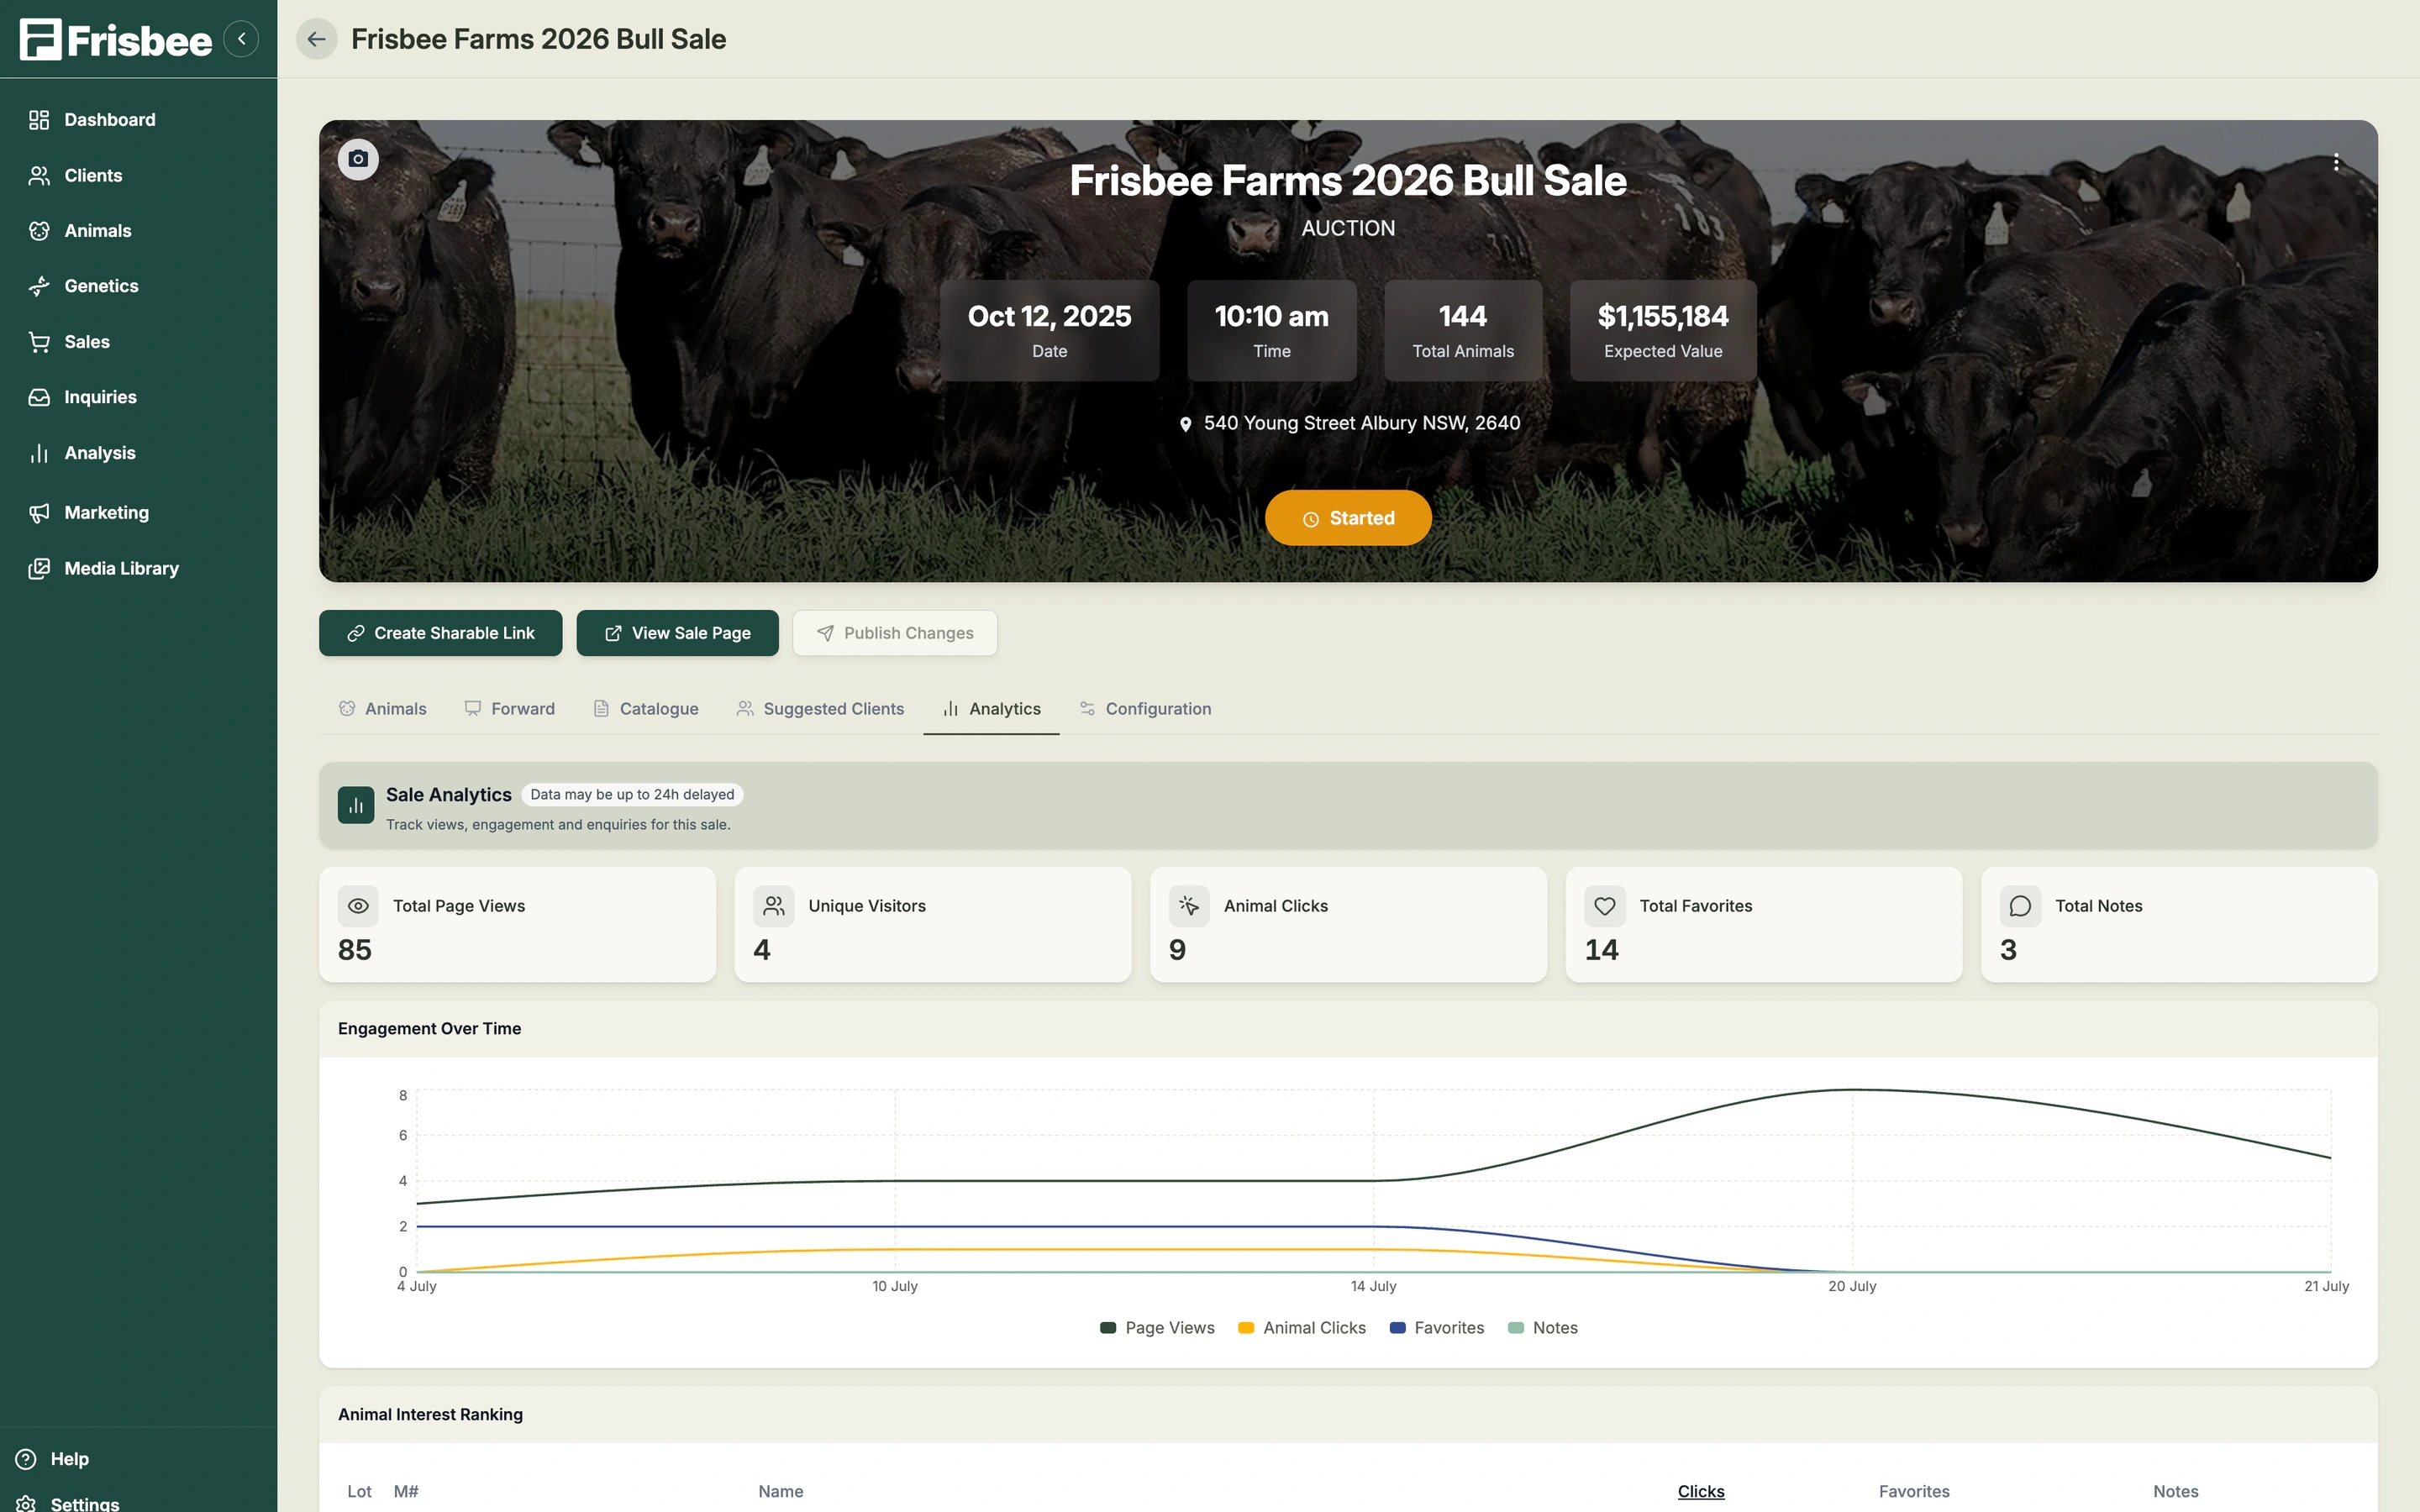Sort the ranking table by Notes

(2176, 1492)
